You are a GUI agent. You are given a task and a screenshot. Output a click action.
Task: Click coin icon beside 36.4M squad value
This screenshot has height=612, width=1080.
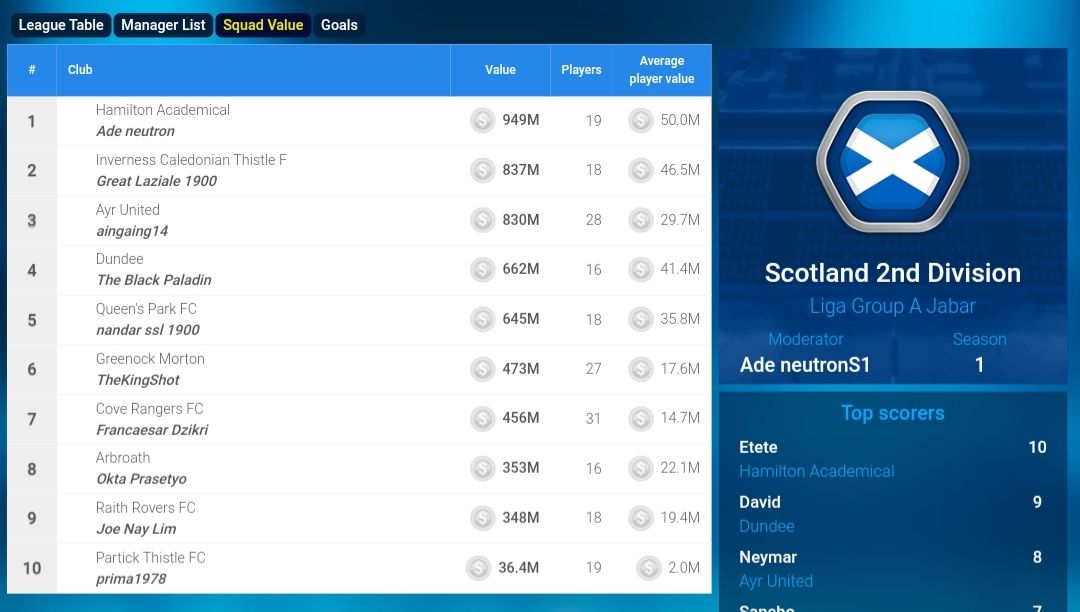(x=479, y=568)
